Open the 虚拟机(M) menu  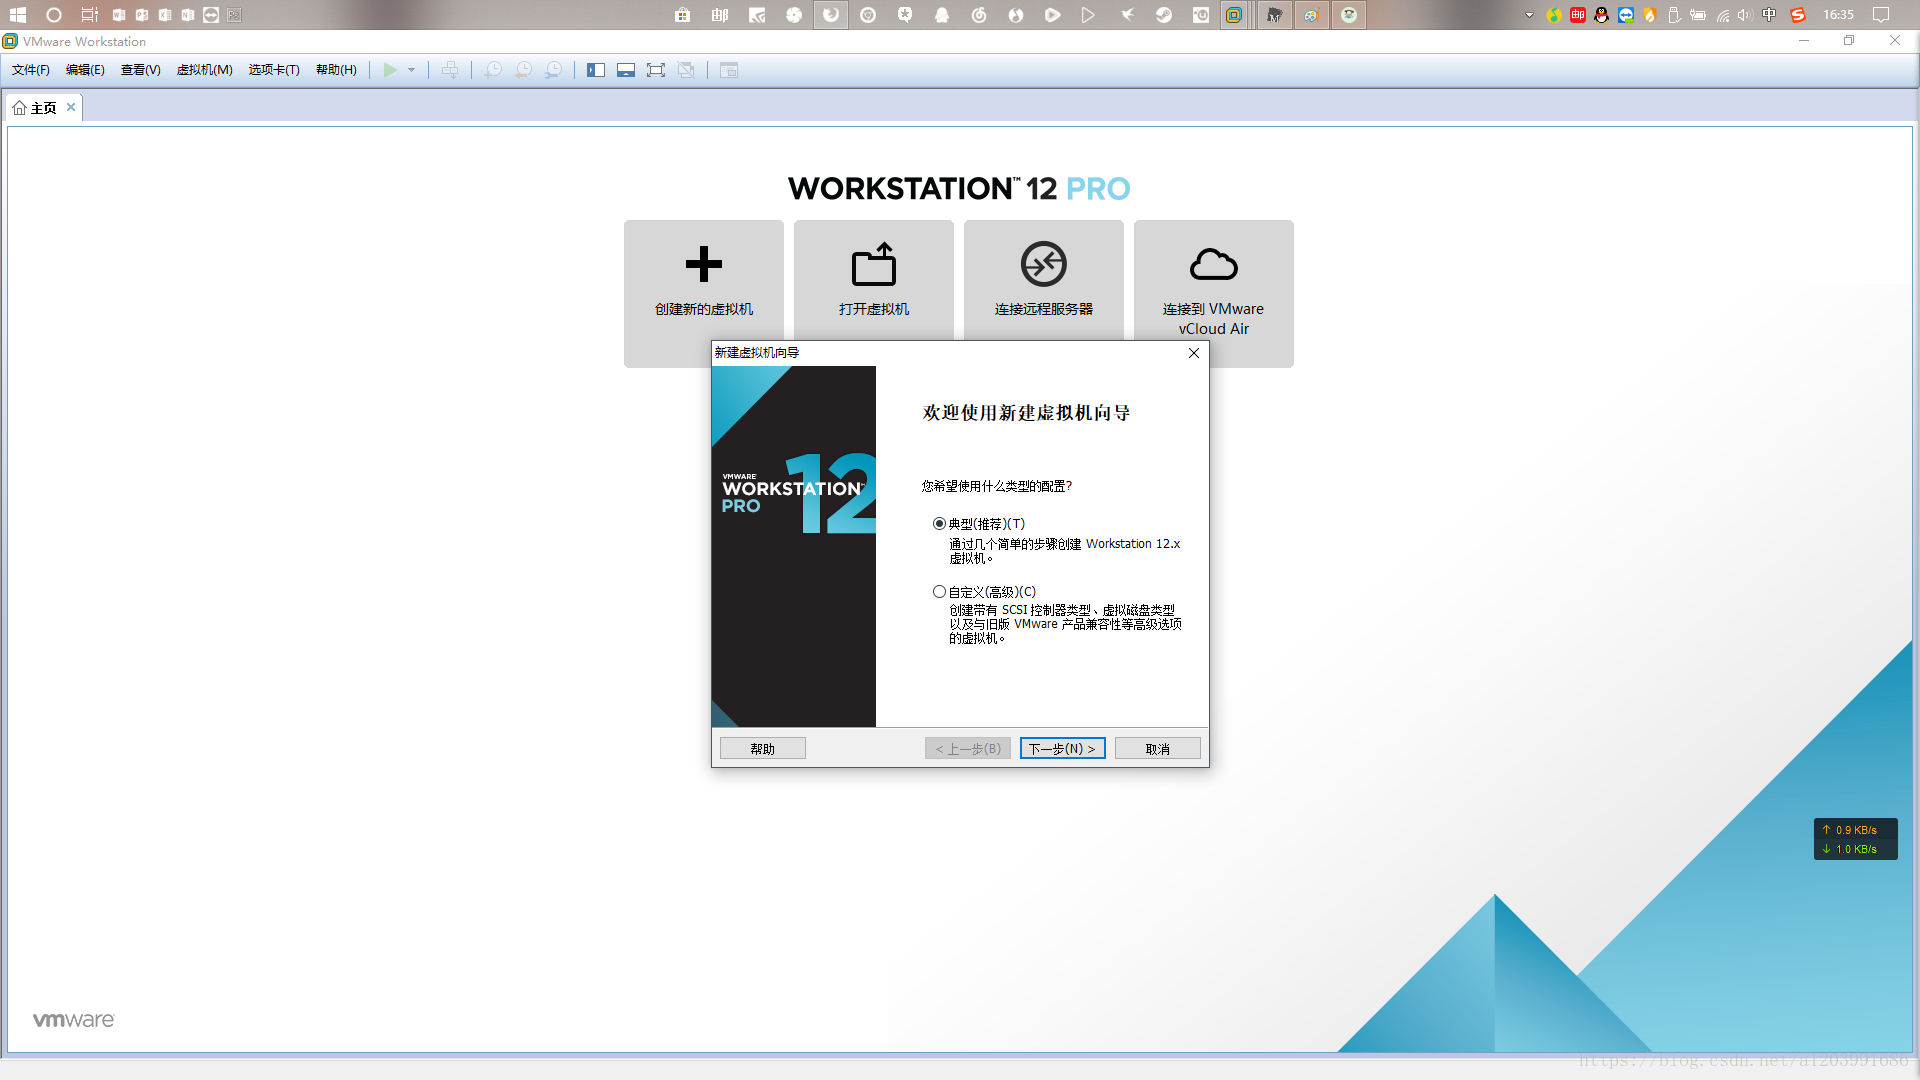point(204,70)
